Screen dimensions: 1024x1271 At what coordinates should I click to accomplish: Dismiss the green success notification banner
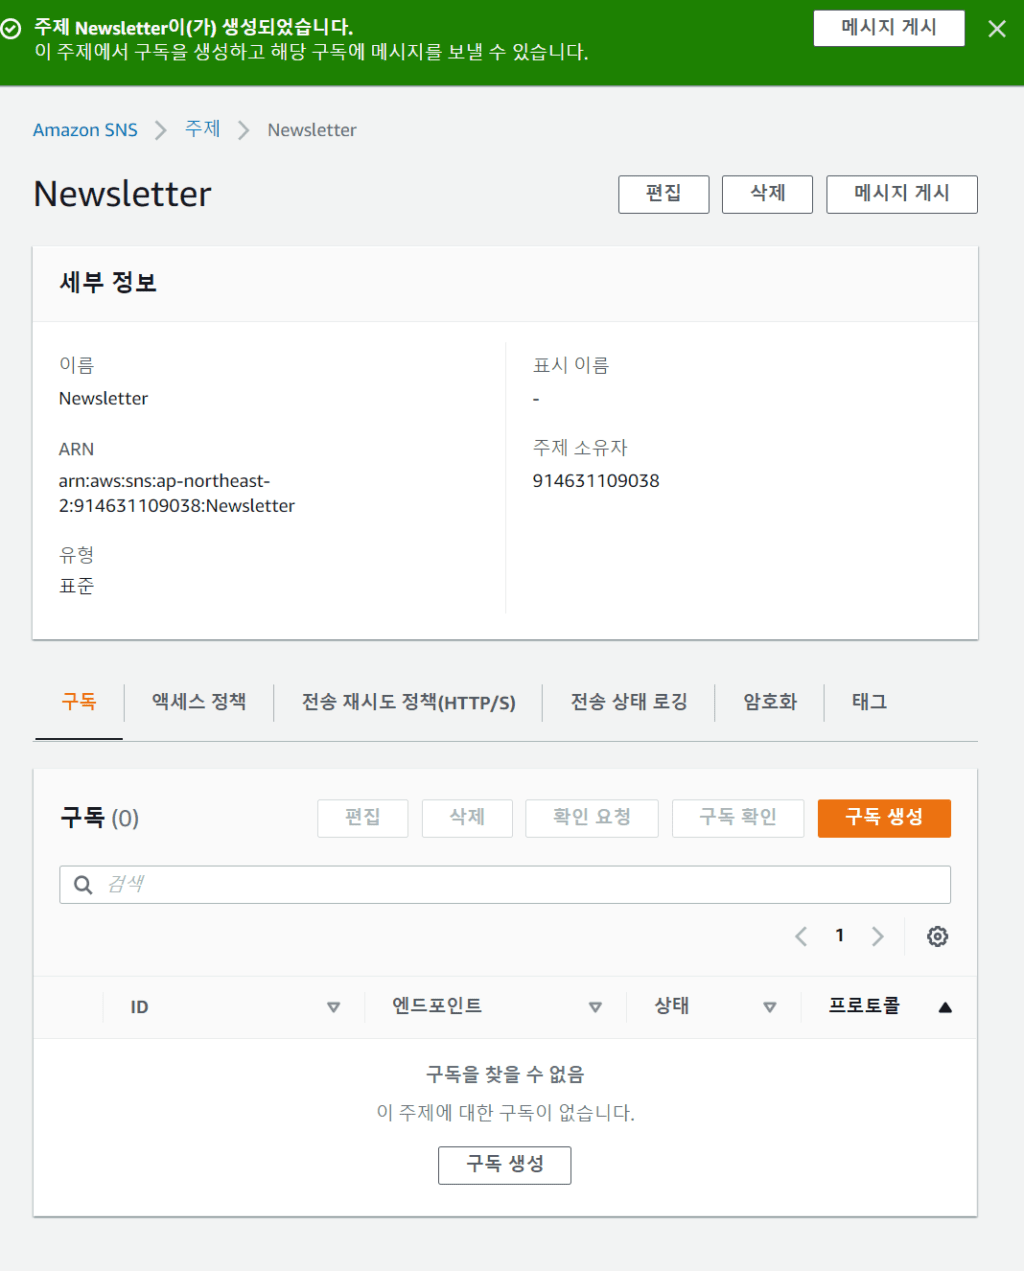point(996,29)
